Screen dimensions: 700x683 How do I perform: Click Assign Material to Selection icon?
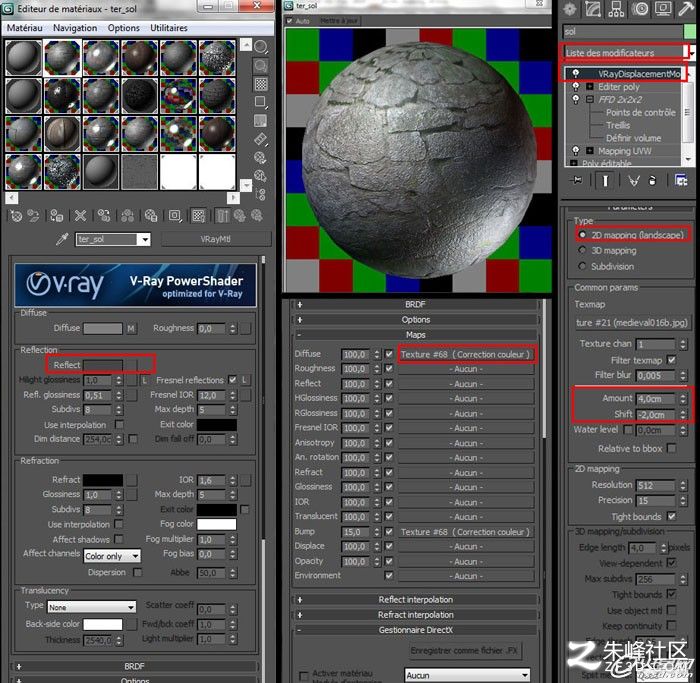tap(57, 216)
